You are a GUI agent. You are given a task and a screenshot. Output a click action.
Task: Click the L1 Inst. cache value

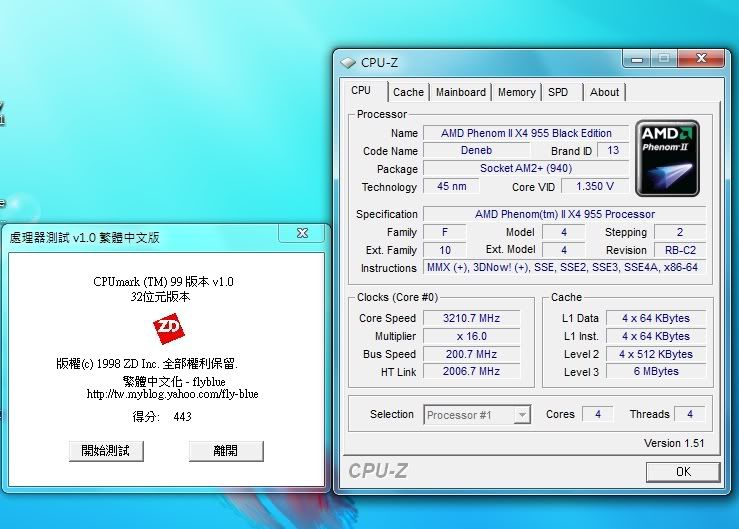[x=656, y=336]
